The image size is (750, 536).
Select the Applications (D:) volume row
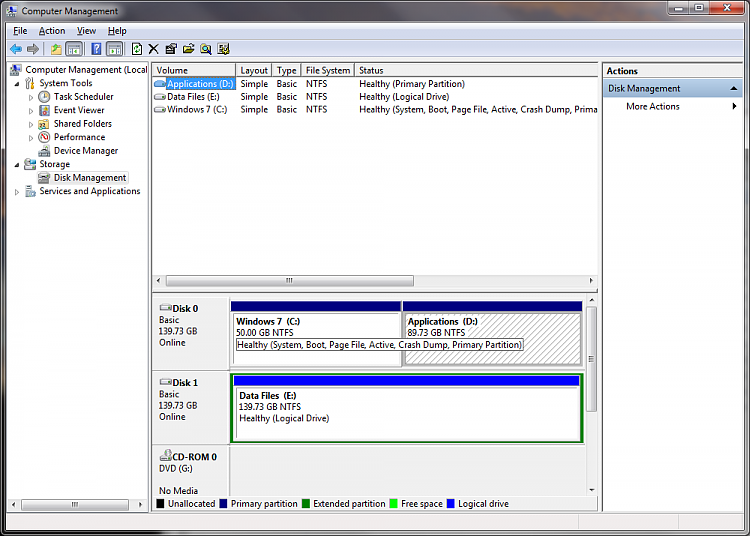coord(375,84)
